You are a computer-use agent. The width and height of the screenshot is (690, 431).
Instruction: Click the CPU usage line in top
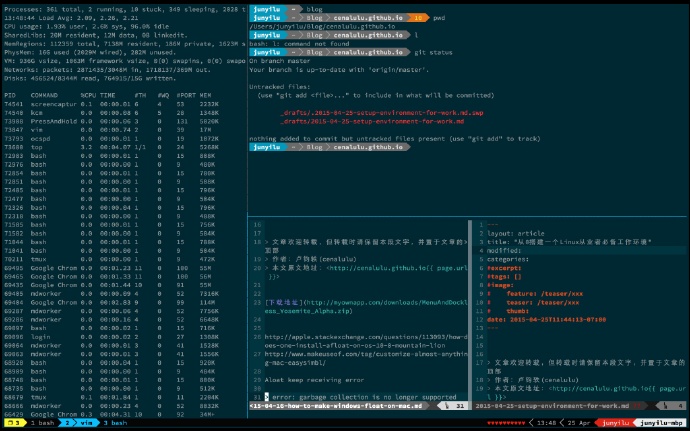pos(86,27)
